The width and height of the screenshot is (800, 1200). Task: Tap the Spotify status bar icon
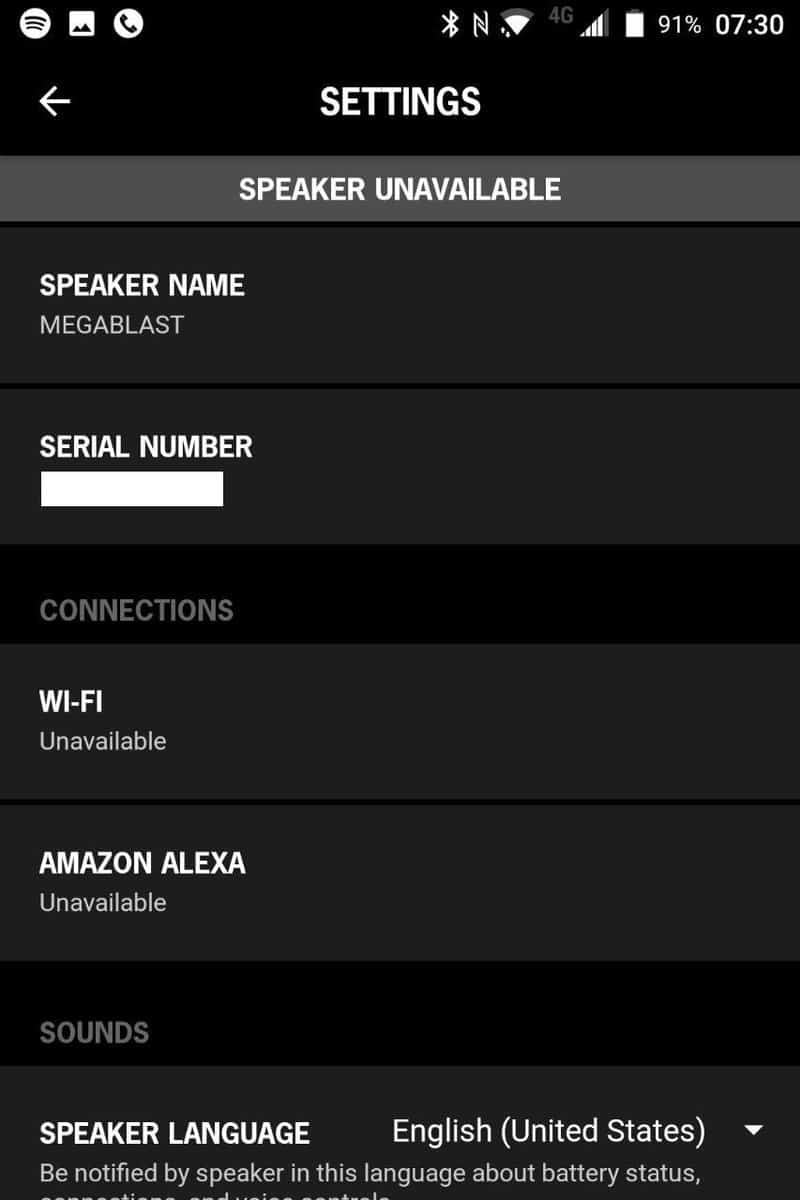point(35,23)
